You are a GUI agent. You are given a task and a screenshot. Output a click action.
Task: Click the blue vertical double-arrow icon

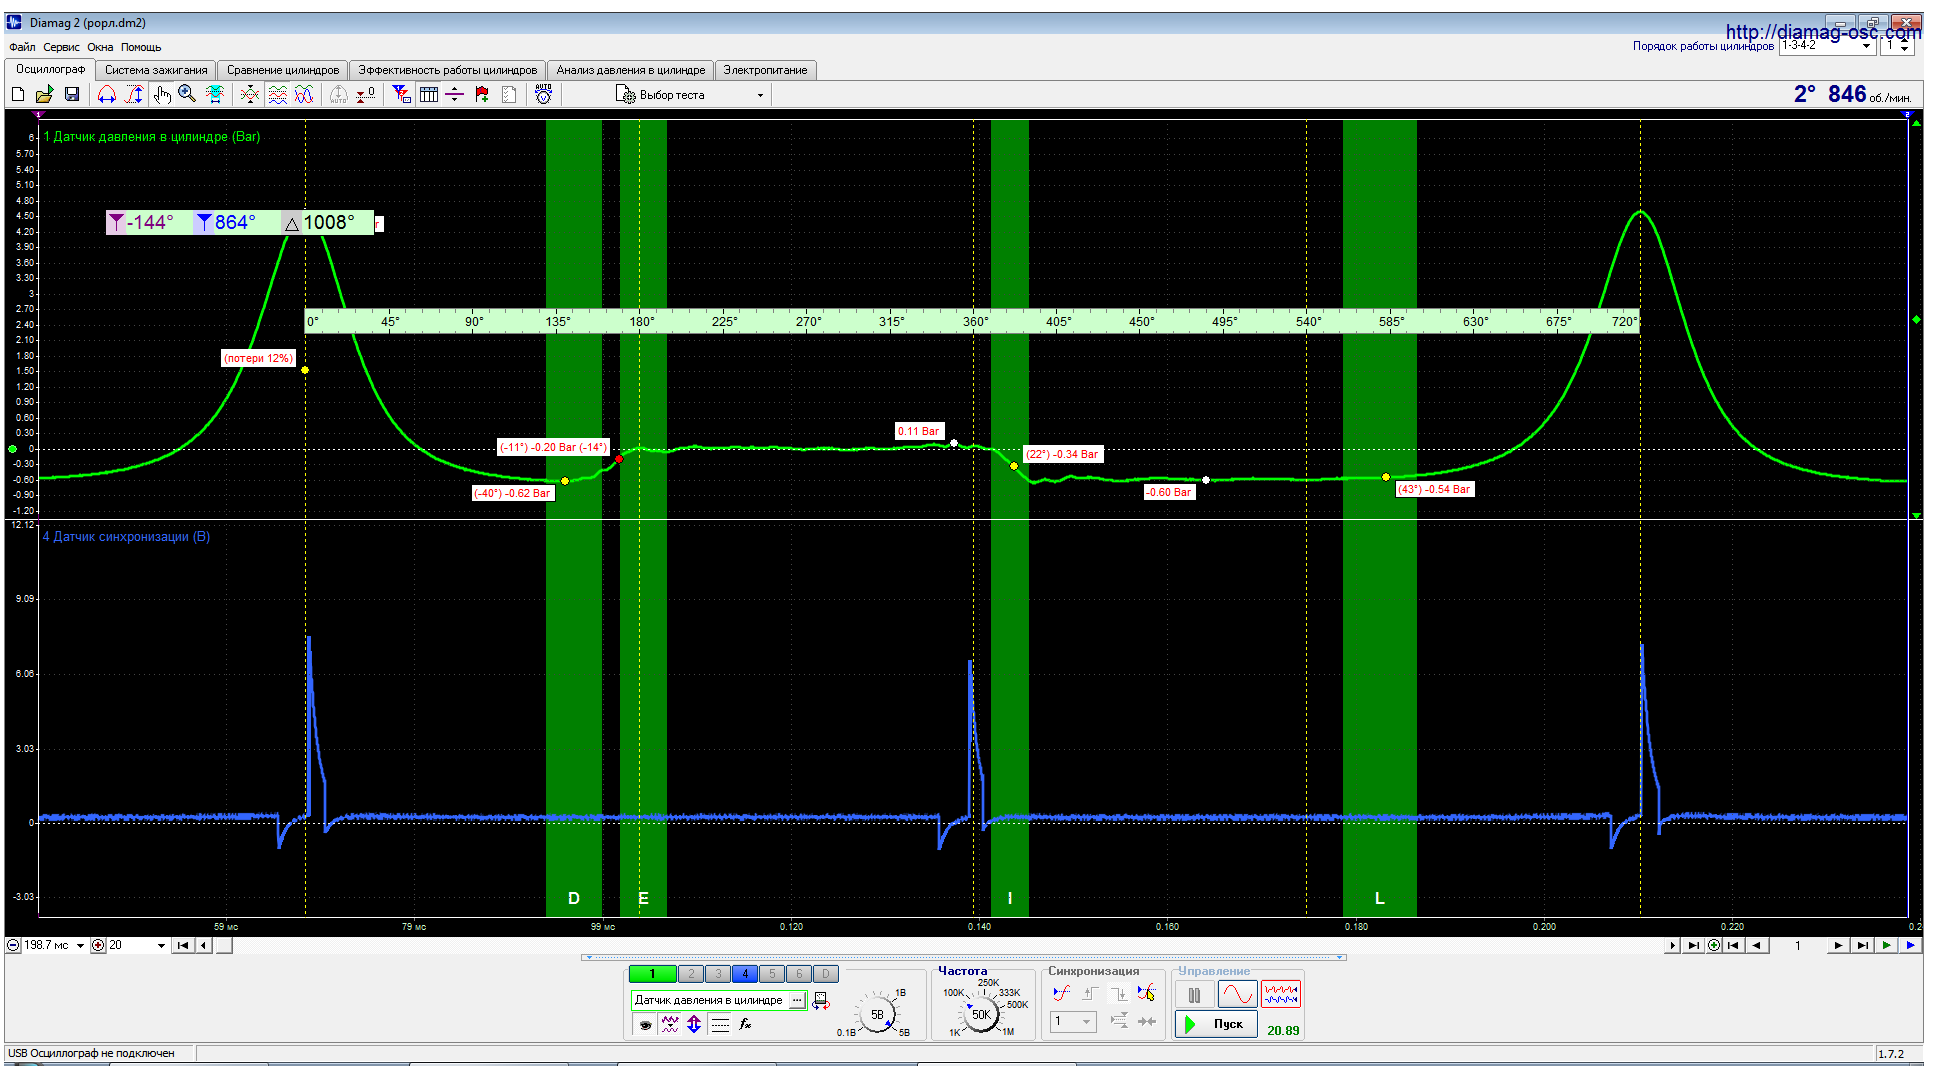coord(694,1024)
